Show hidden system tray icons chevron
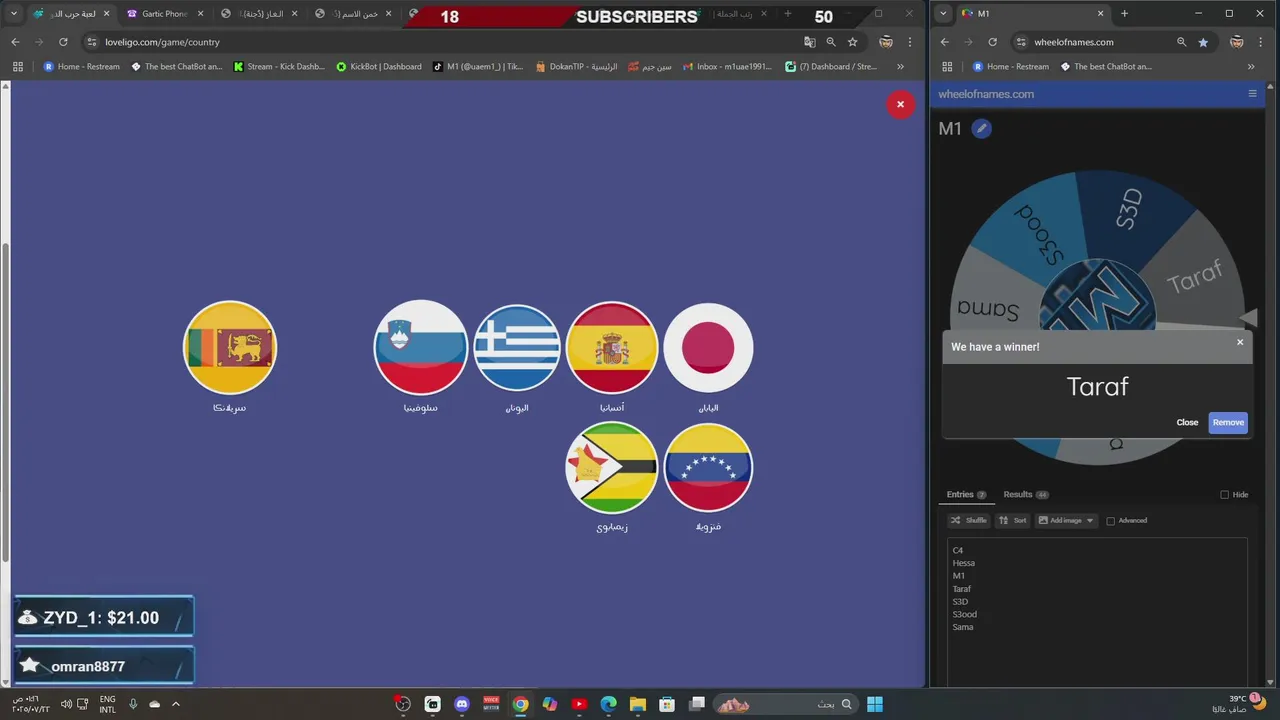The width and height of the screenshot is (1280, 720). coord(176,704)
